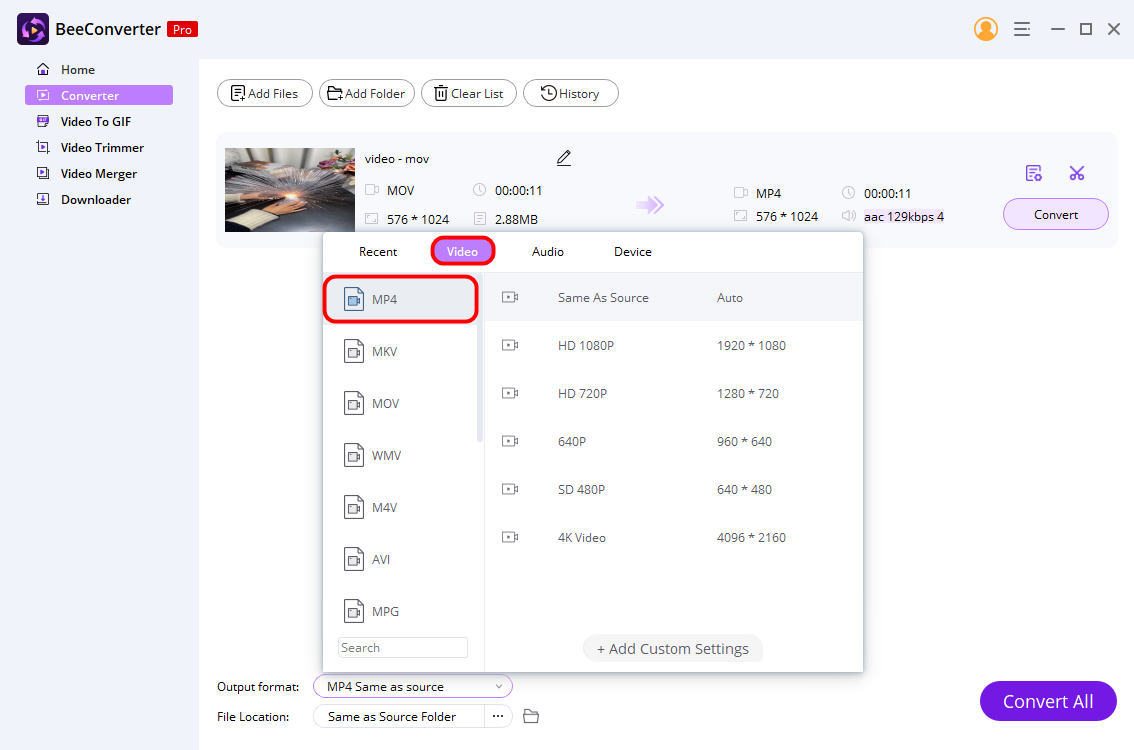Screen dimensions: 1134x750
Task: Open the BeeConverter hamburger menu icon
Action: 1022,29
